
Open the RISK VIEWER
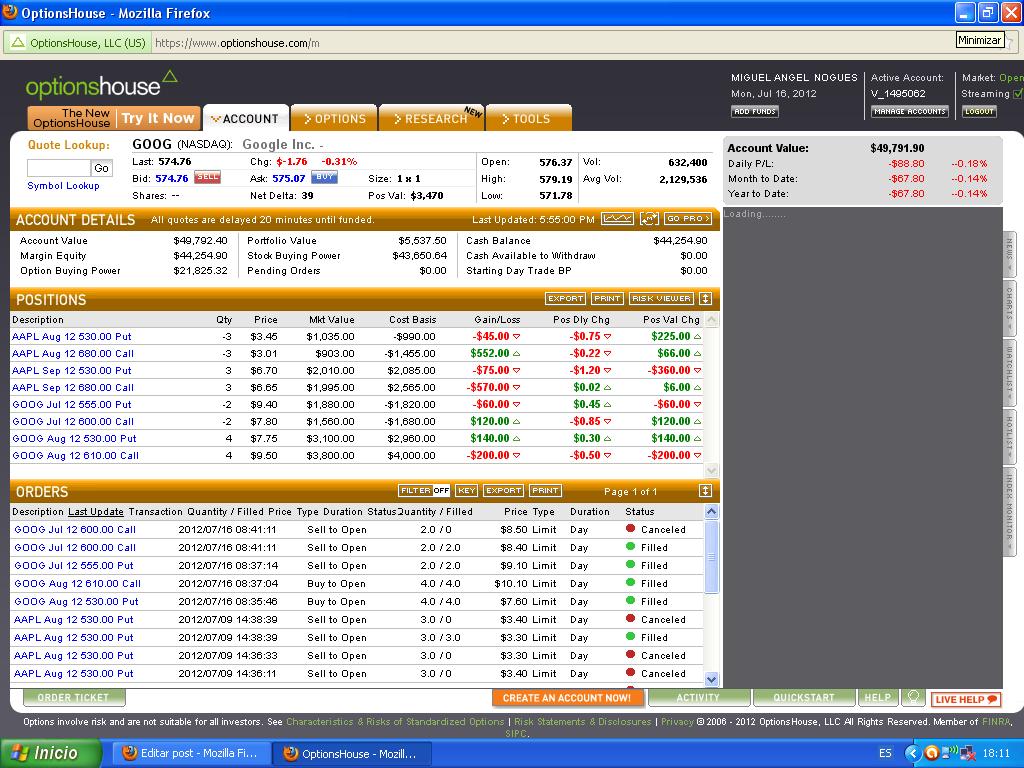[661, 298]
